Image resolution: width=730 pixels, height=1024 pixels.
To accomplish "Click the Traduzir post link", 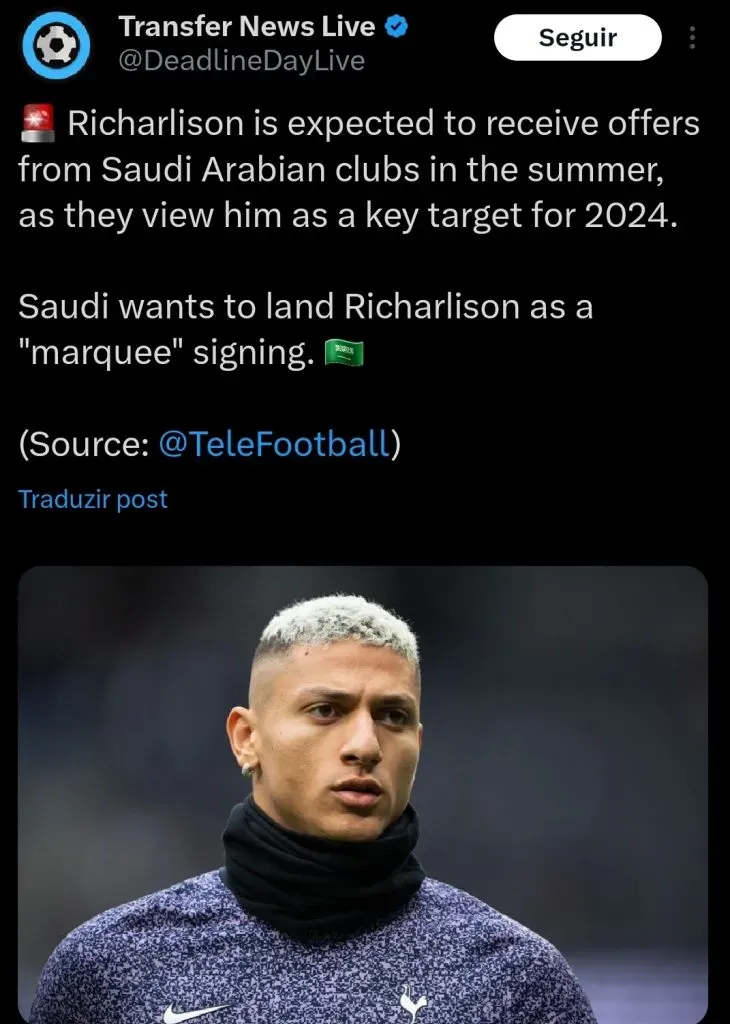I will [x=93, y=499].
